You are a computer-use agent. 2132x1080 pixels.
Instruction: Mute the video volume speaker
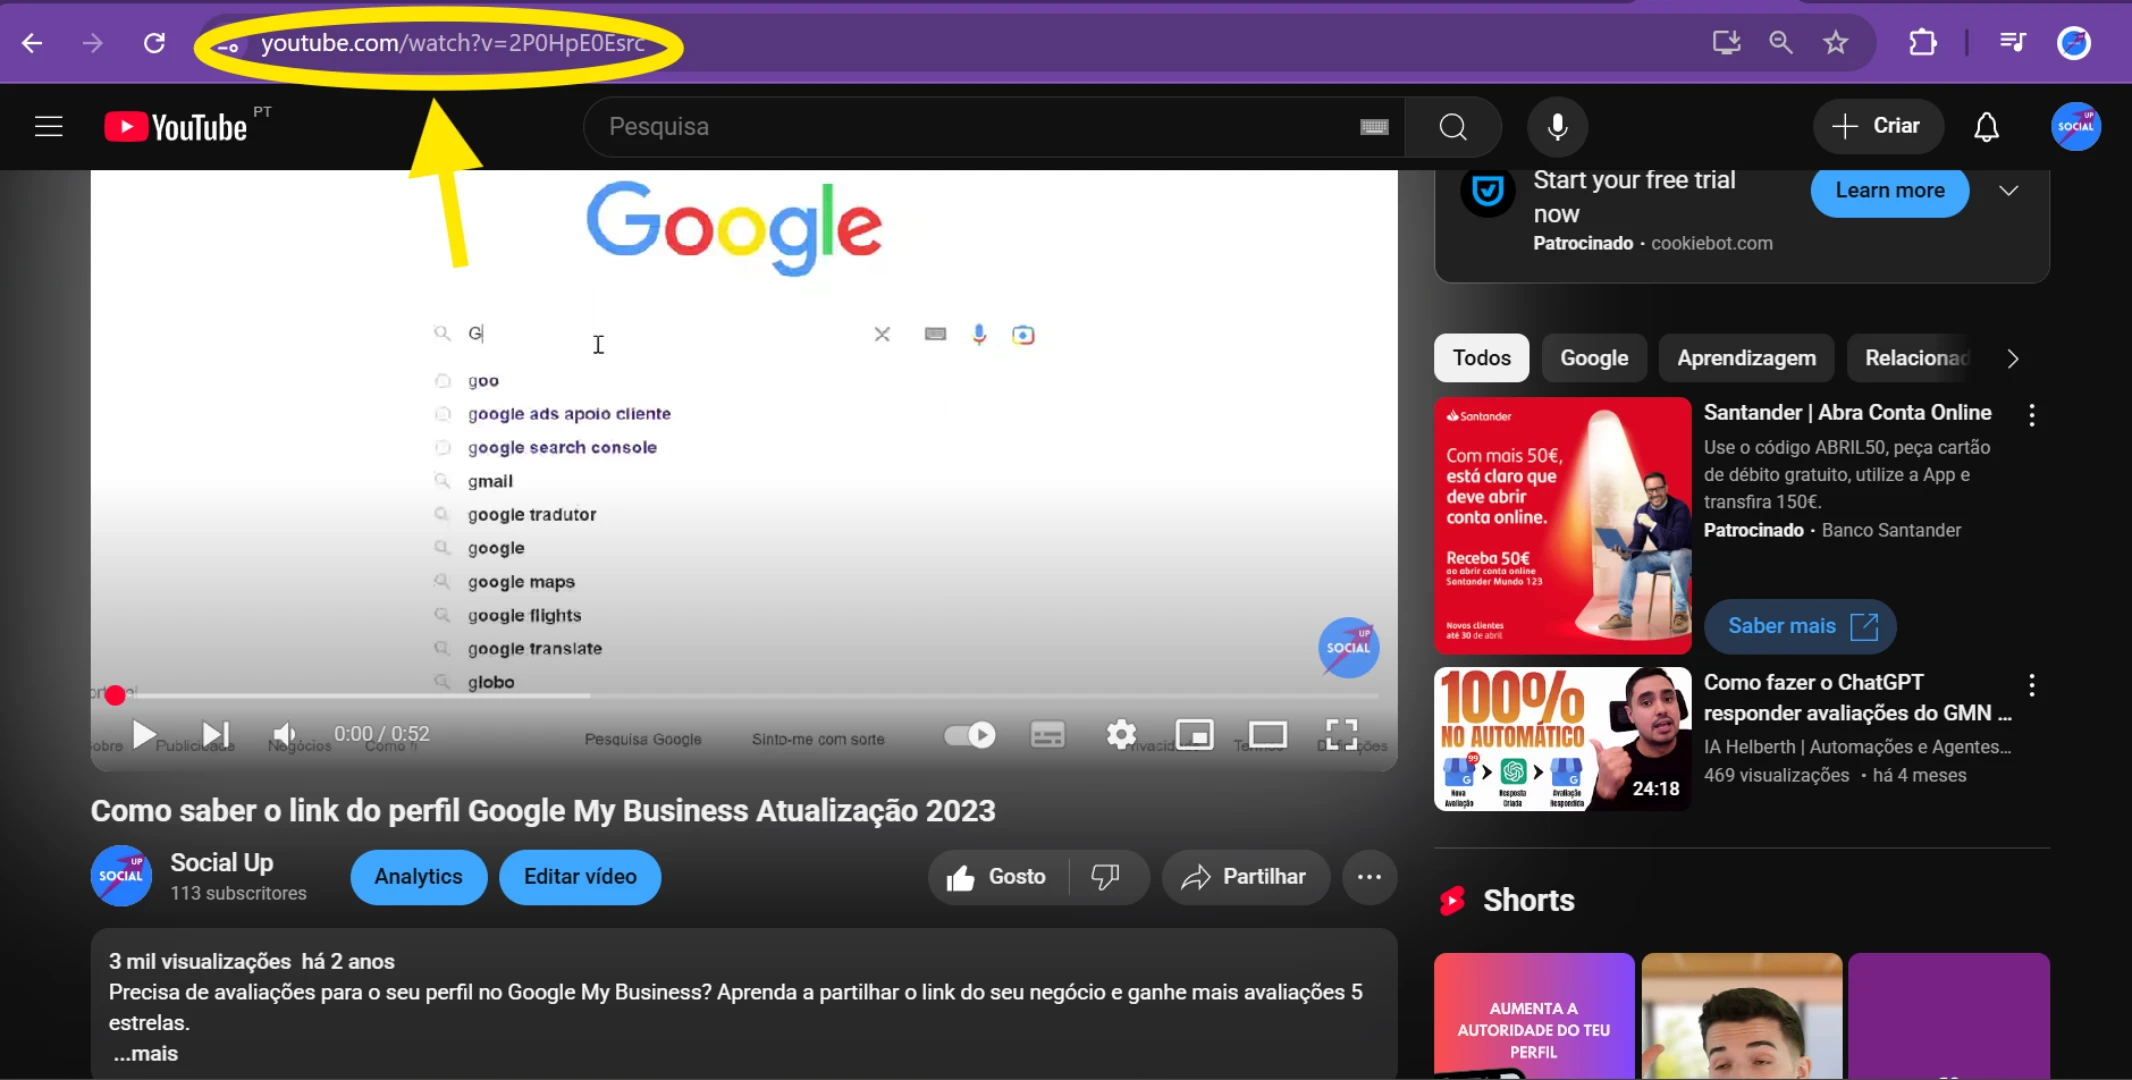click(x=285, y=735)
